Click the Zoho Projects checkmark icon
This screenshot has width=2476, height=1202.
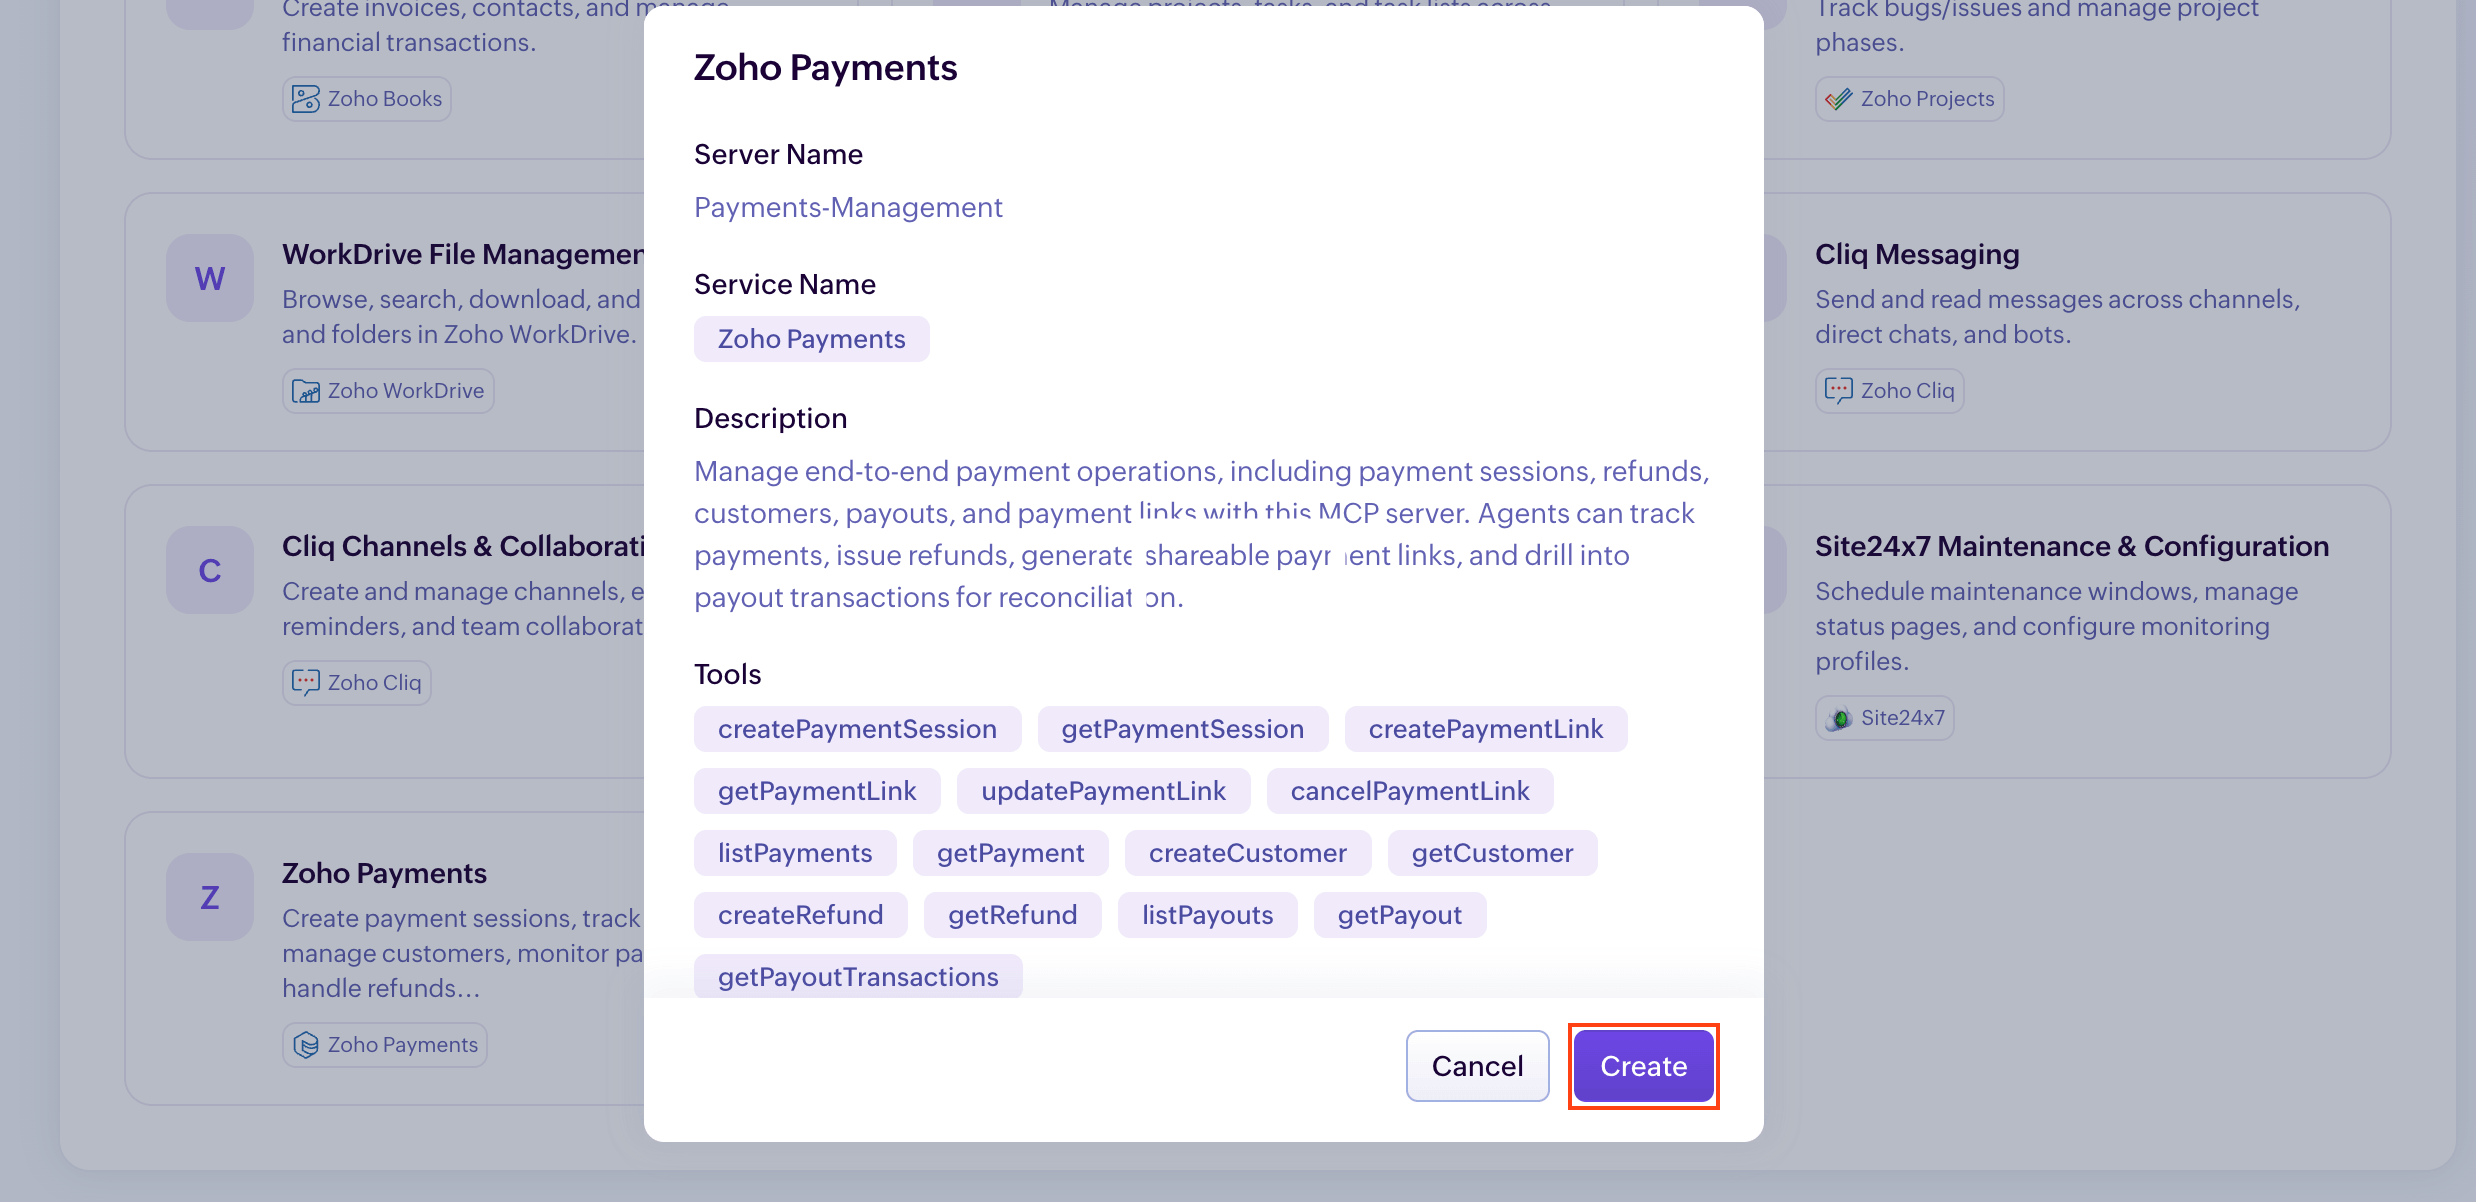pos(1838,99)
